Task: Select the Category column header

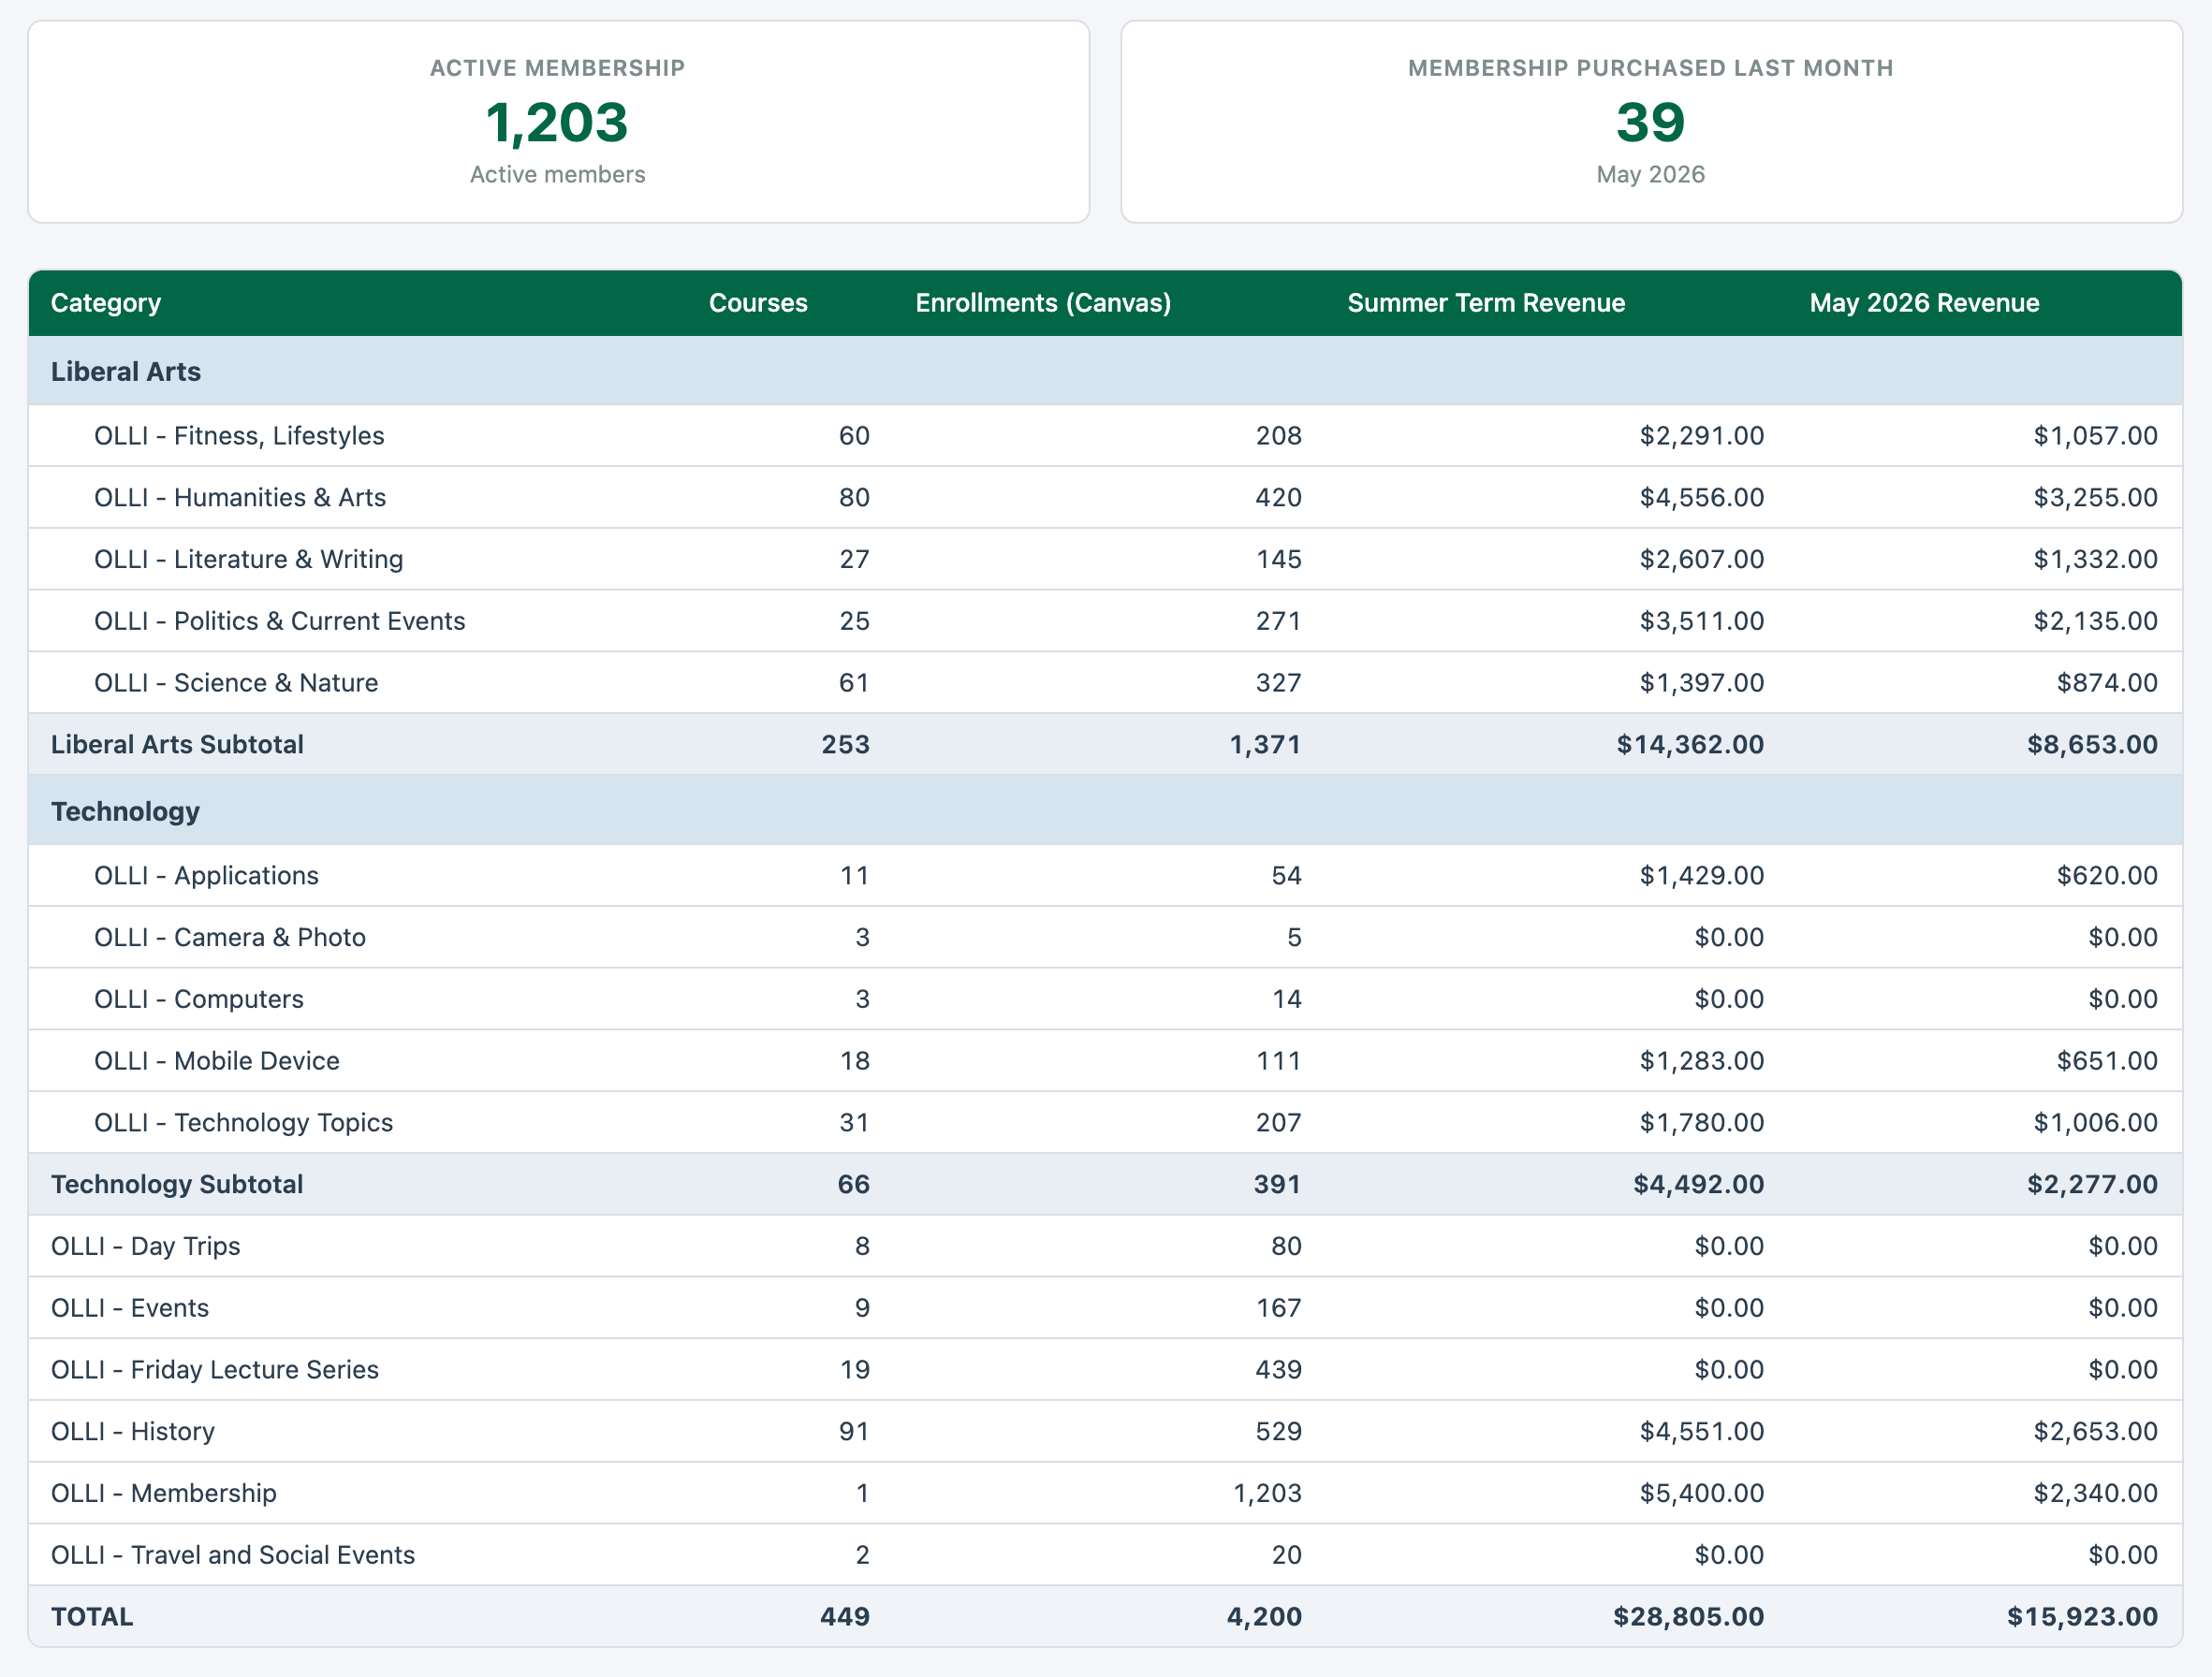Action: (106, 303)
